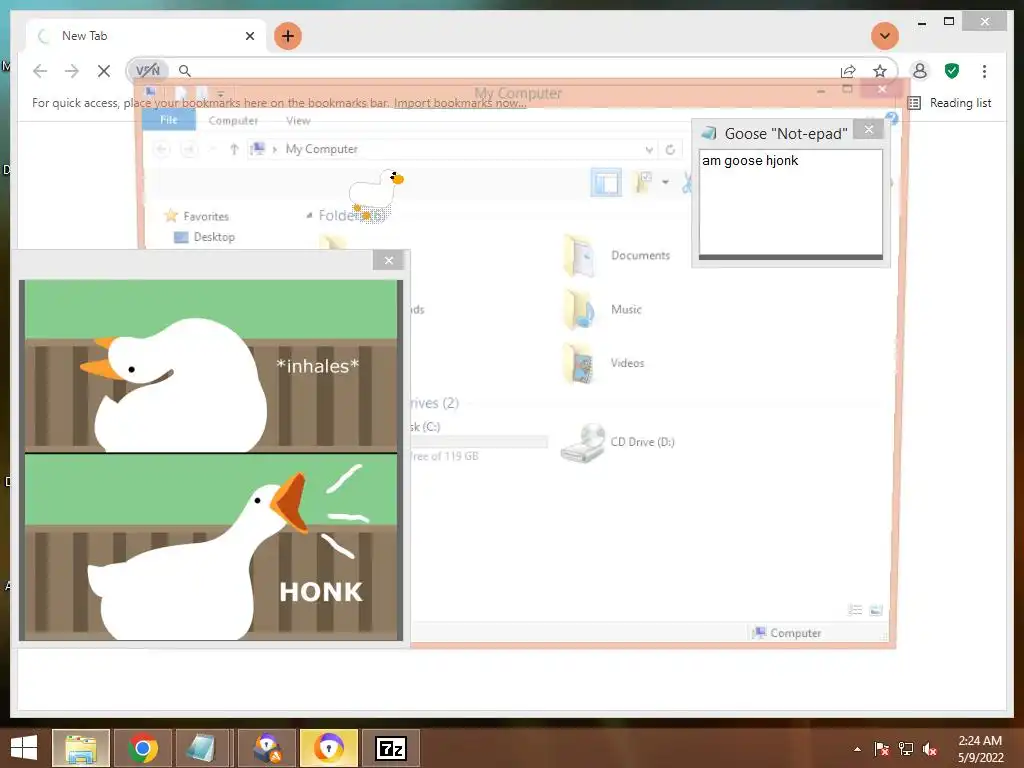
Task: Expand the orange tab search dropdown
Action: [x=885, y=36]
